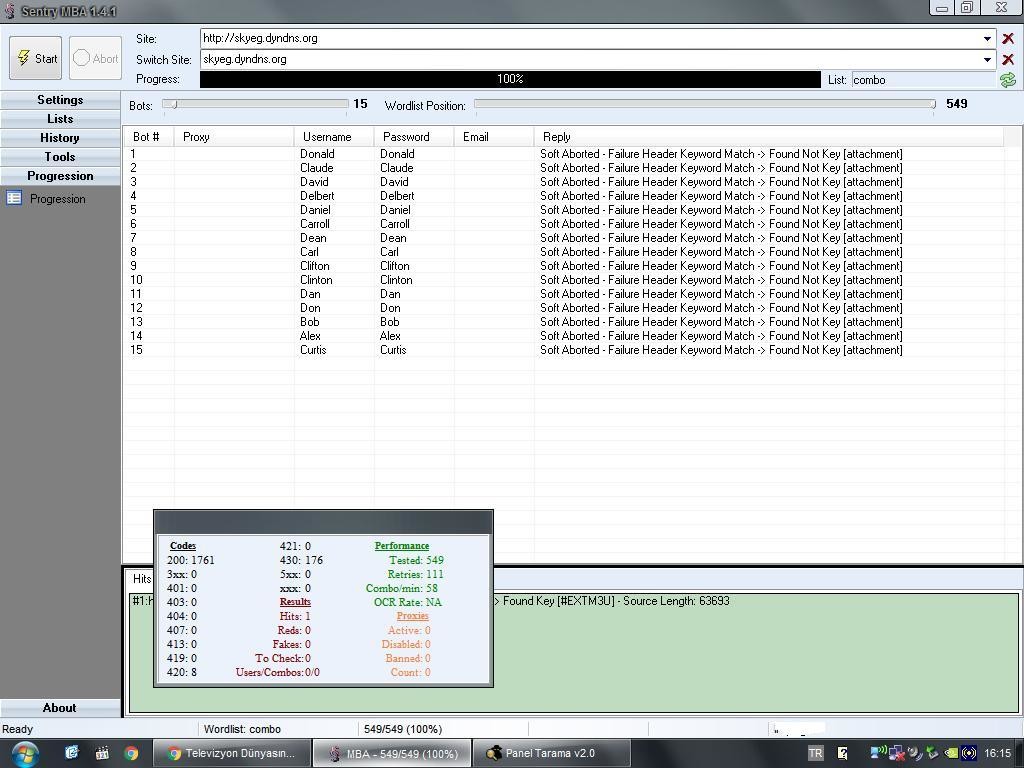Click the Bots slider handle
This screenshot has width=1024, height=768.
[173, 104]
